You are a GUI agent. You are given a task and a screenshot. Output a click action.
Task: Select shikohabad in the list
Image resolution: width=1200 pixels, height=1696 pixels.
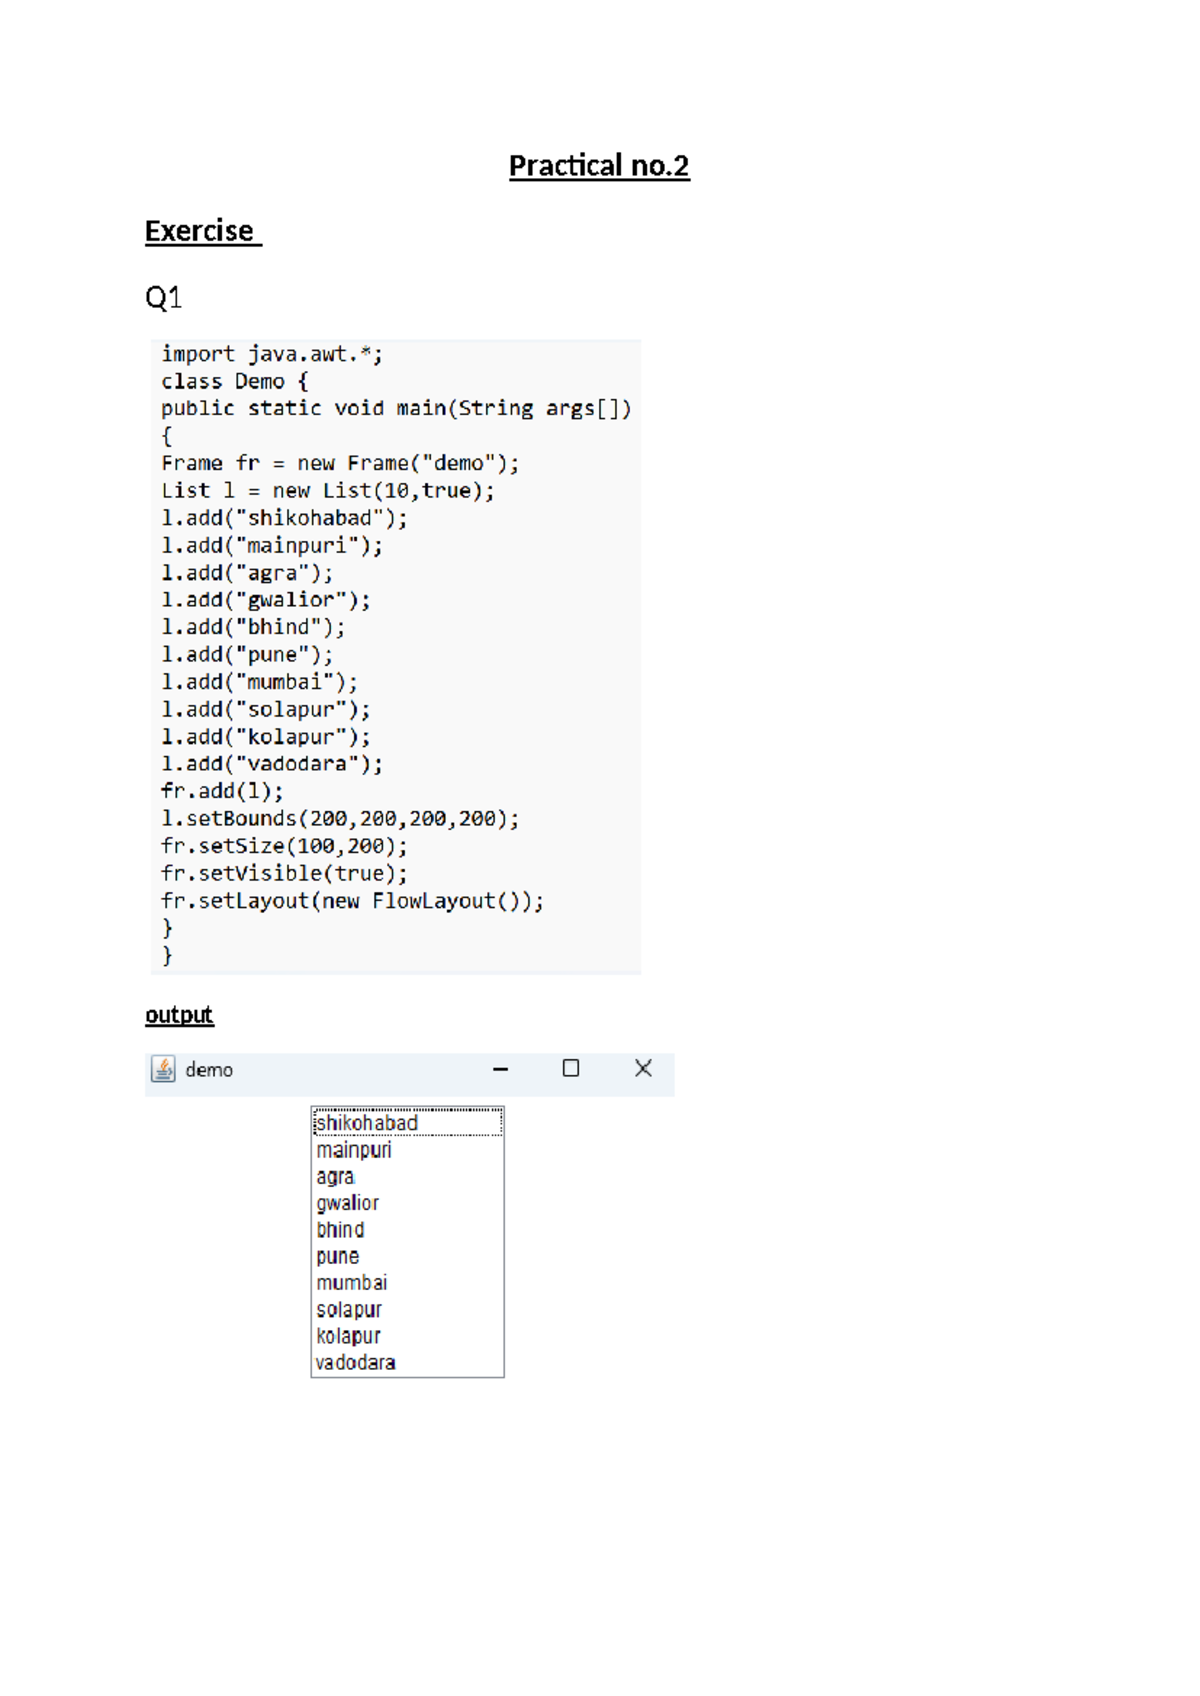[407, 1123]
